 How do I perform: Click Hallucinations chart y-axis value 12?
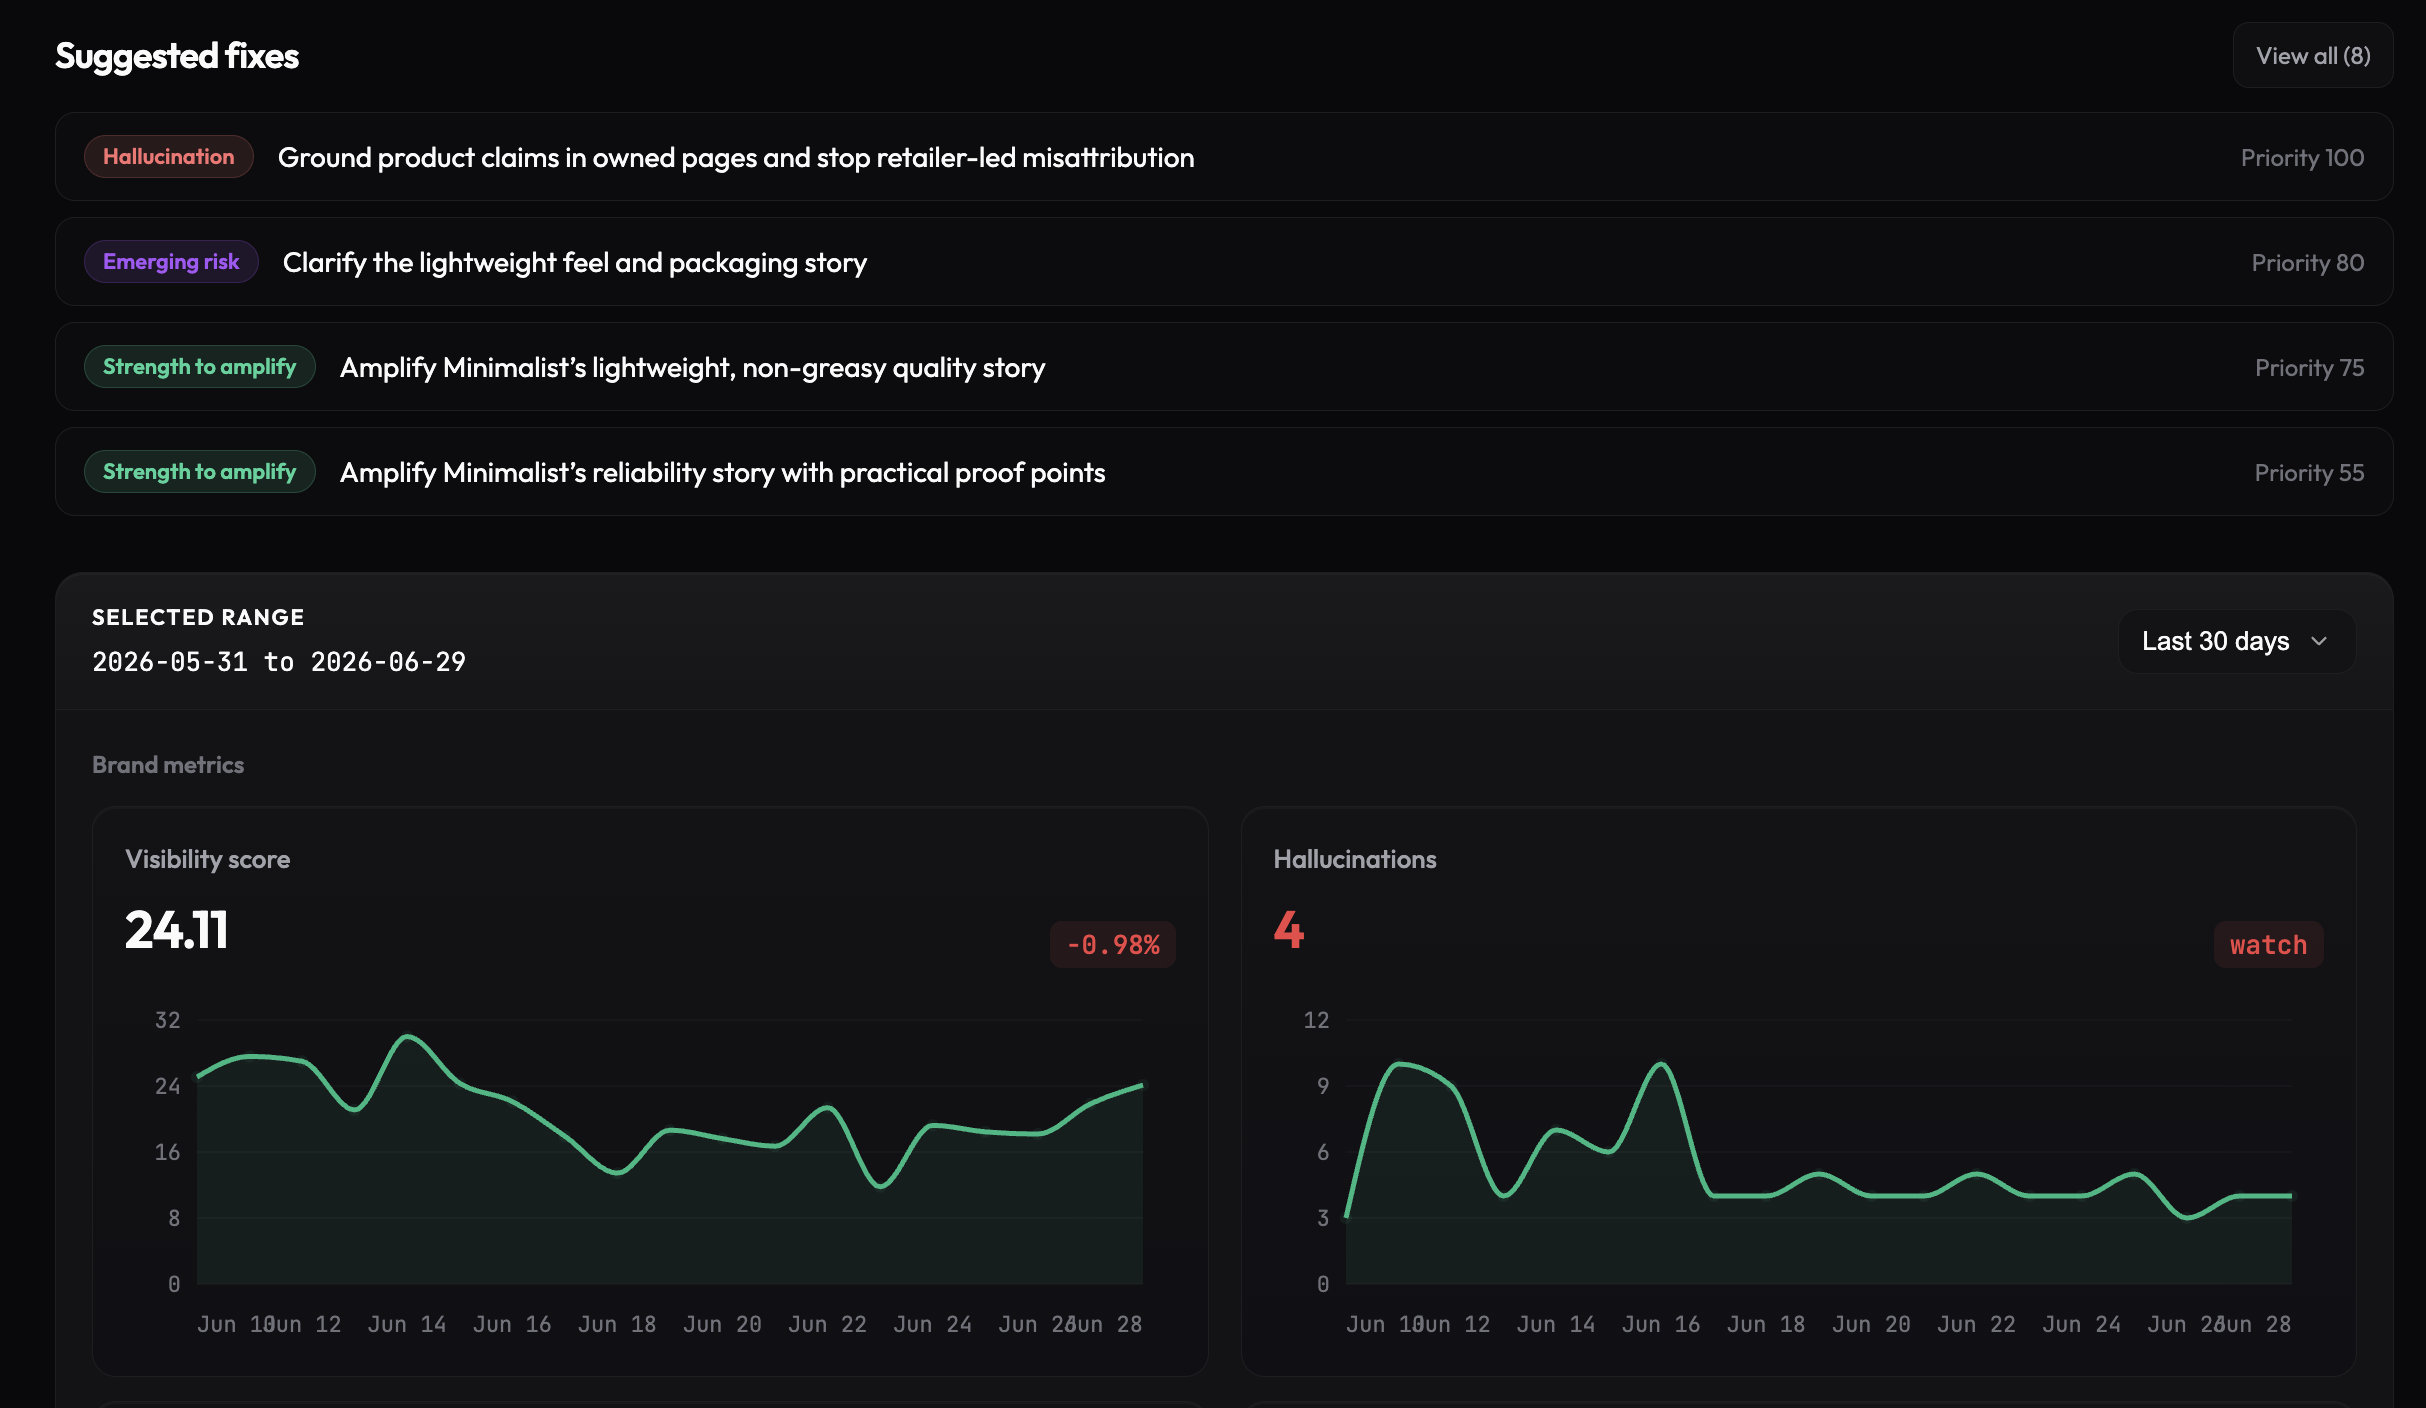[1316, 1020]
